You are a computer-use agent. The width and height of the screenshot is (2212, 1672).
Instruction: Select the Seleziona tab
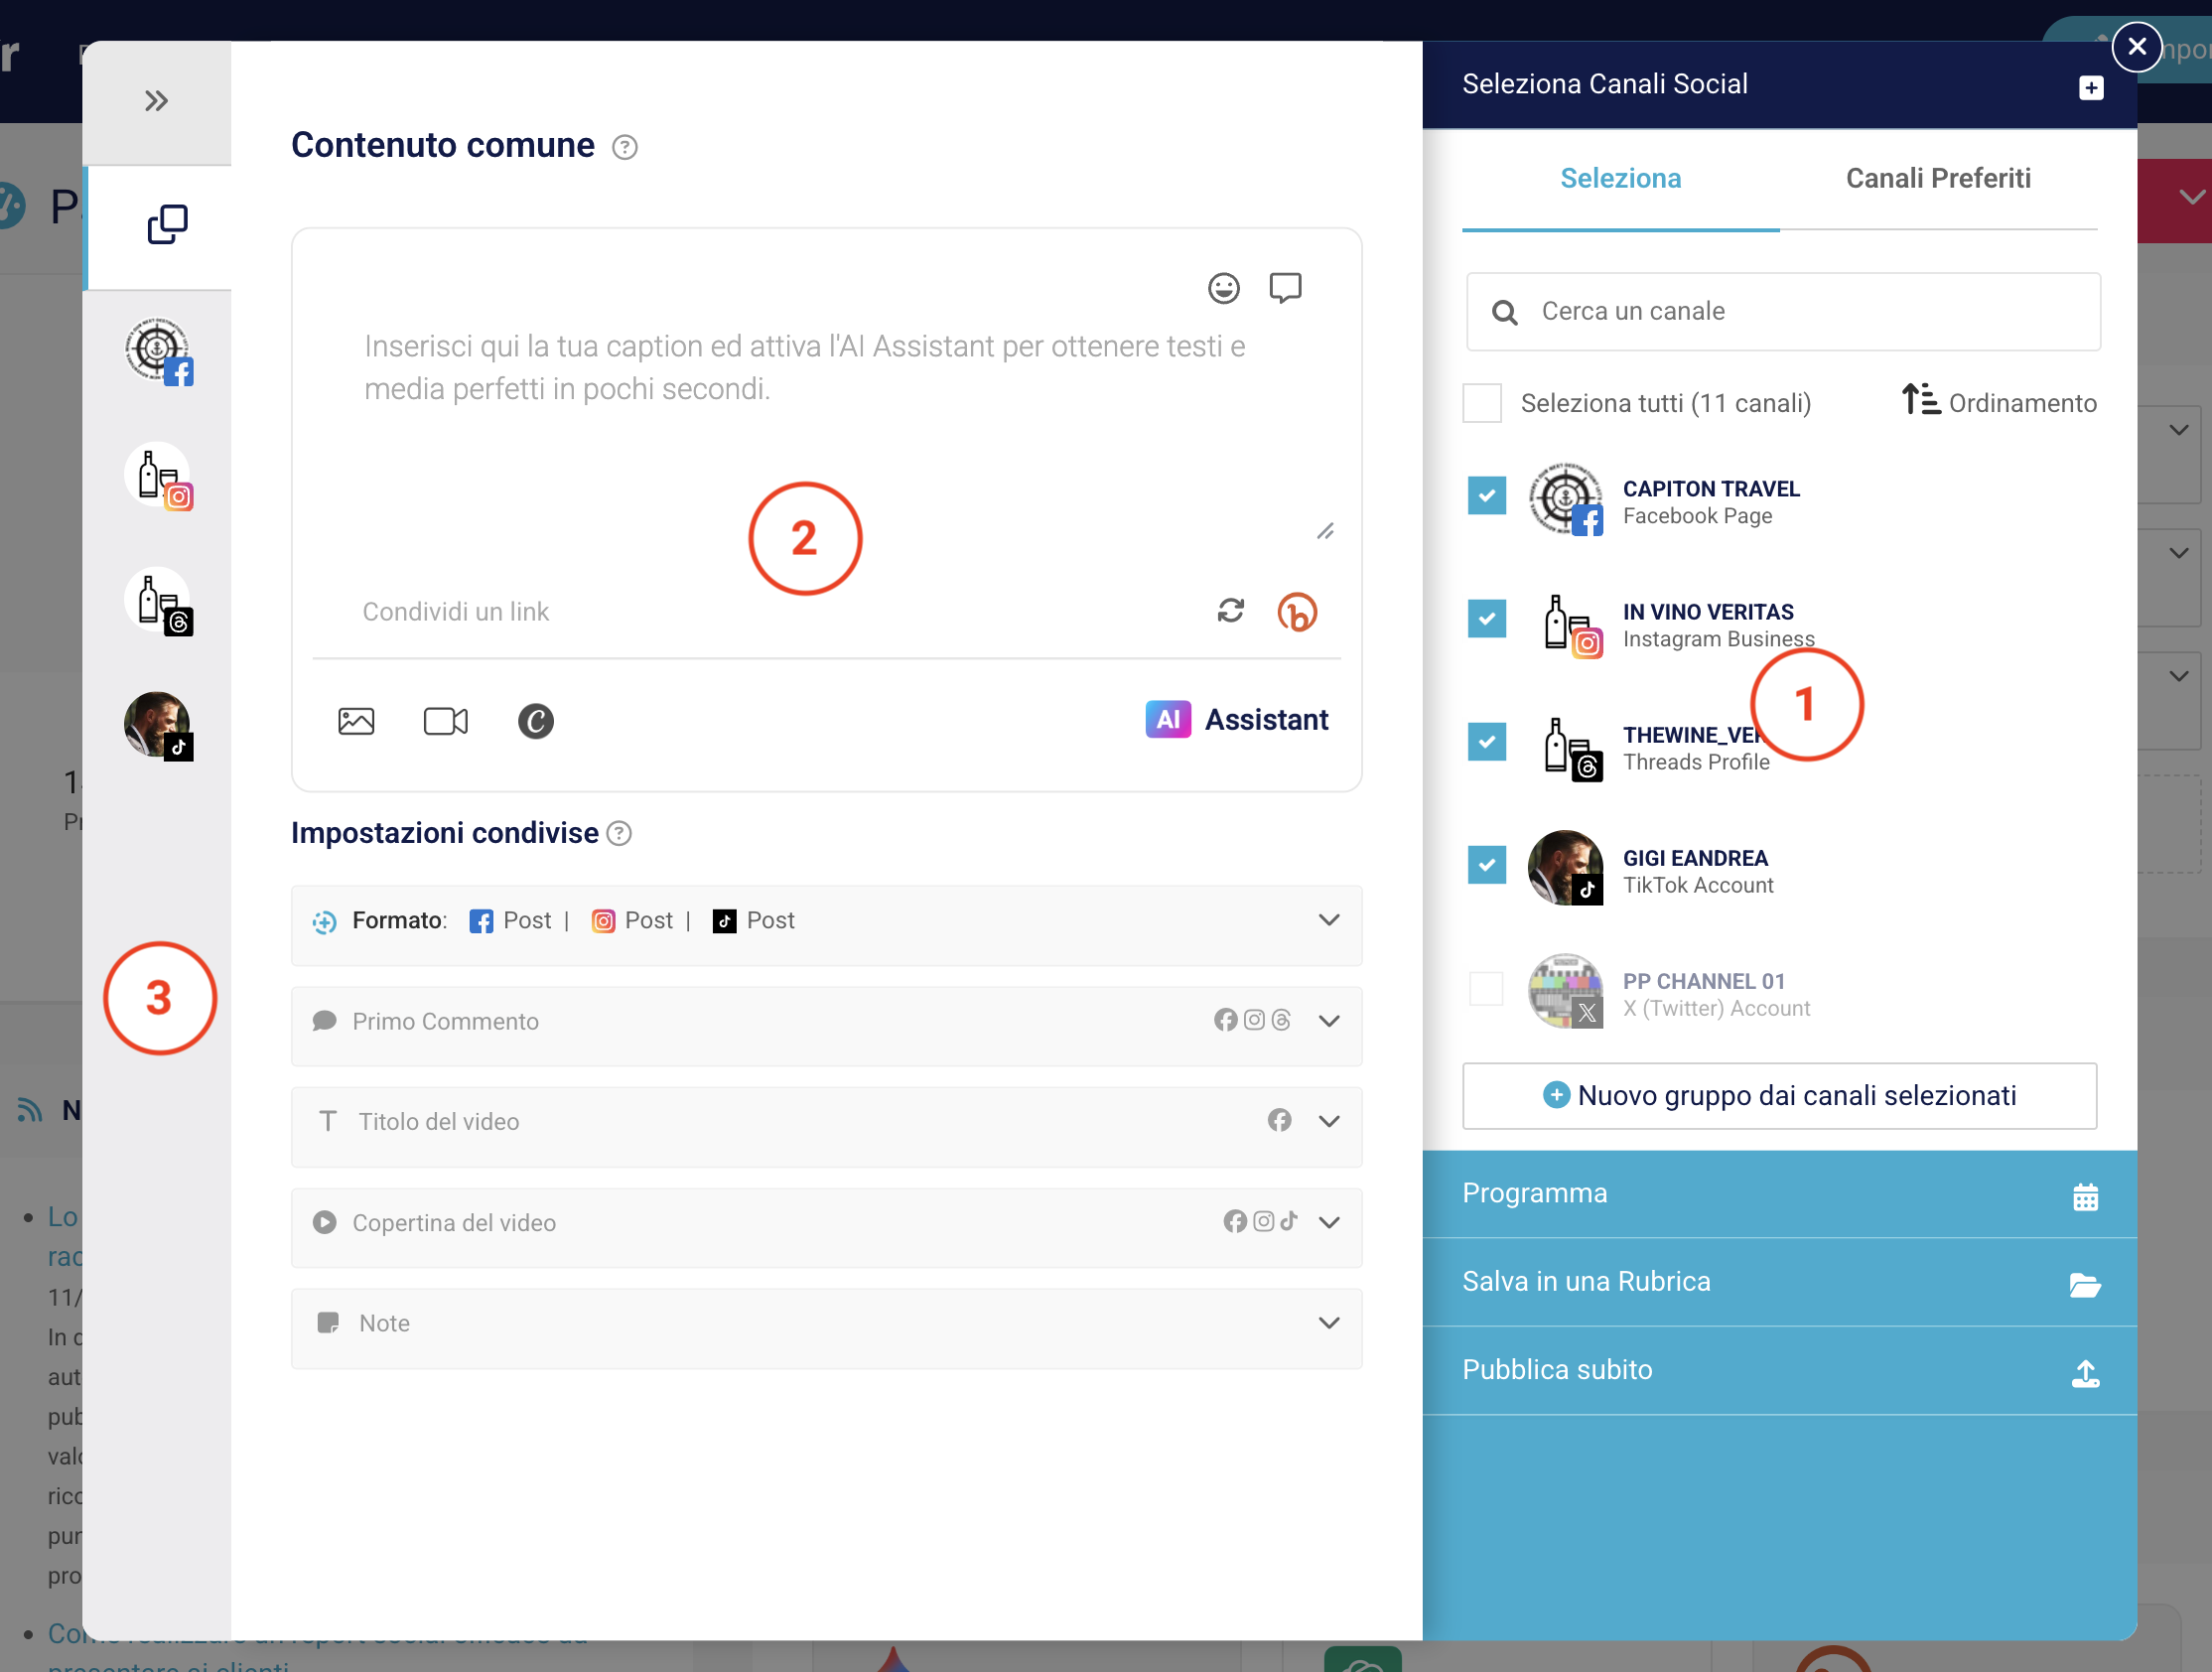[1620, 178]
